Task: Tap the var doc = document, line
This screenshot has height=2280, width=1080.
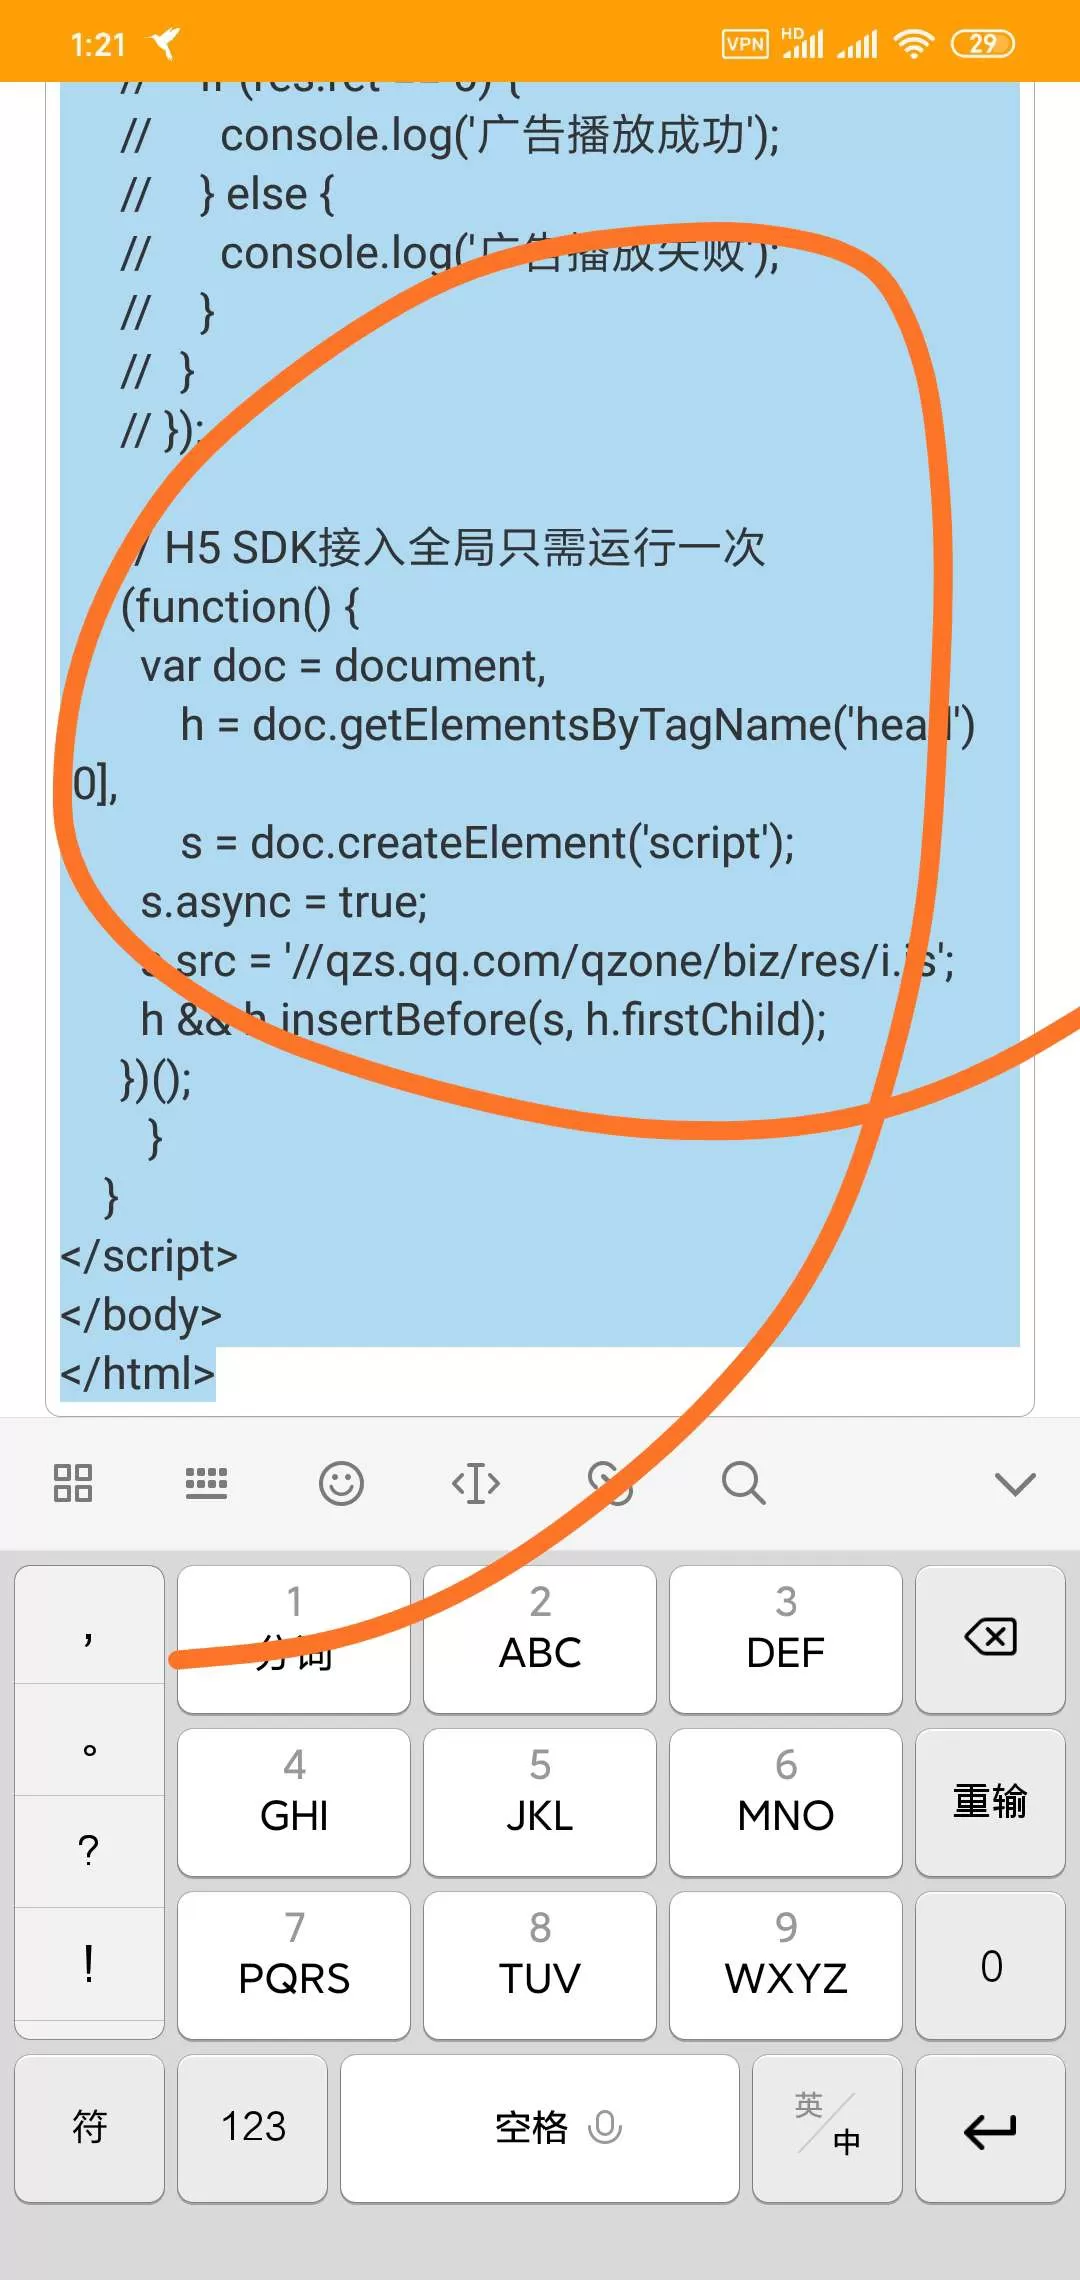Action: (x=343, y=666)
